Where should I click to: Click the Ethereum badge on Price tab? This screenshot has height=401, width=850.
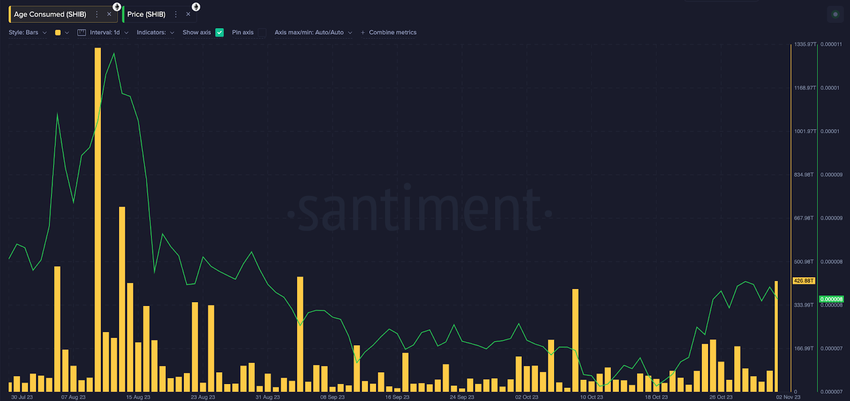tap(196, 7)
